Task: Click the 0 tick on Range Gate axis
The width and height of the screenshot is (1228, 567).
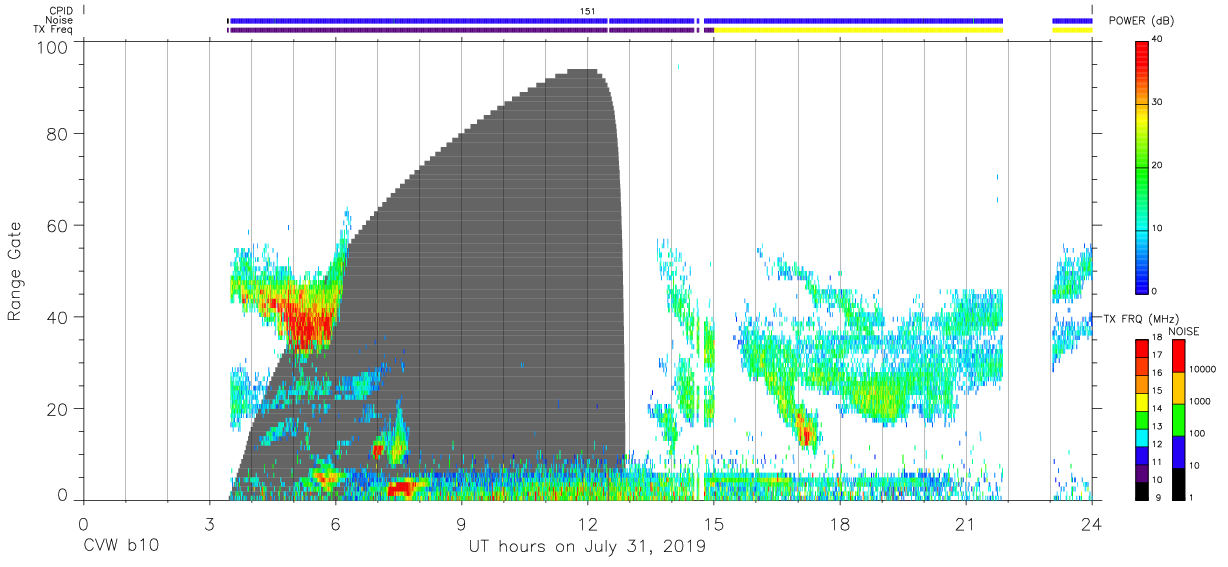Action: tap(63, 494)
